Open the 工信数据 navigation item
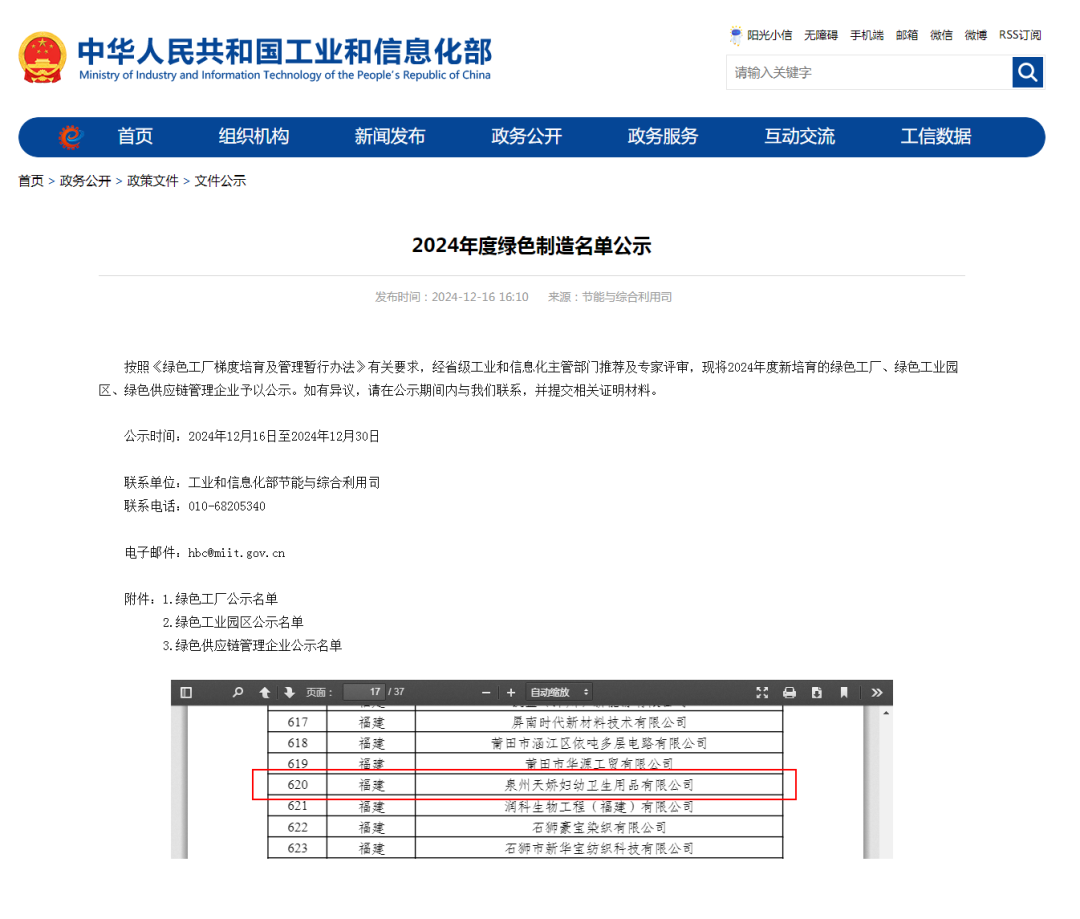This screenshot has height=919, width=1080. click(x=936, y=137)
